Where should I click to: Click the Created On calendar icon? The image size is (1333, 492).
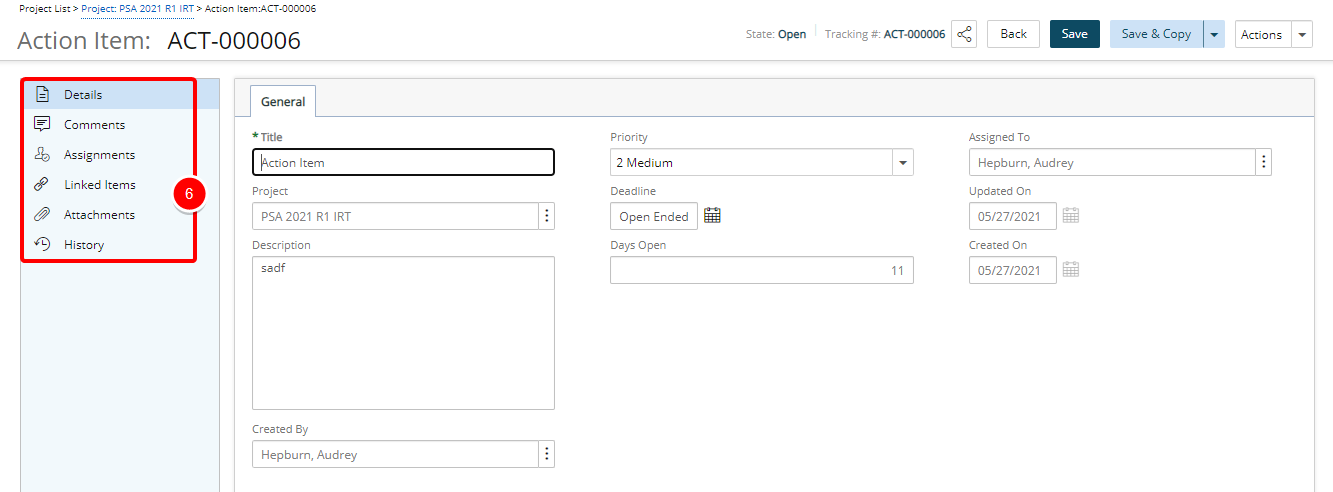(1071, 270)
